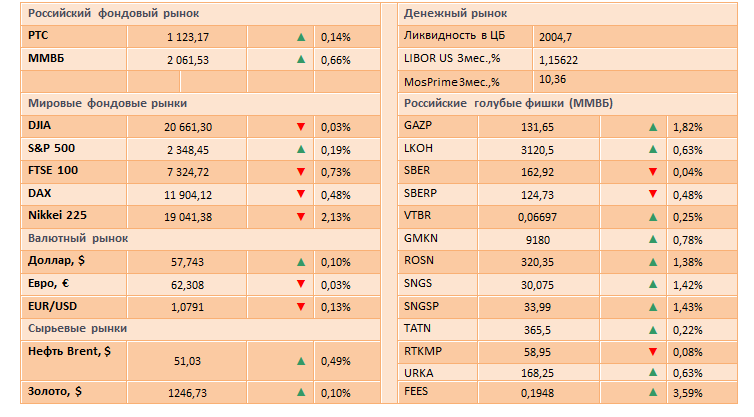This screenshot has height=417, width=754.
Task: Click the red arrow in the RTKMP row
Action: (x=653, y=351)
